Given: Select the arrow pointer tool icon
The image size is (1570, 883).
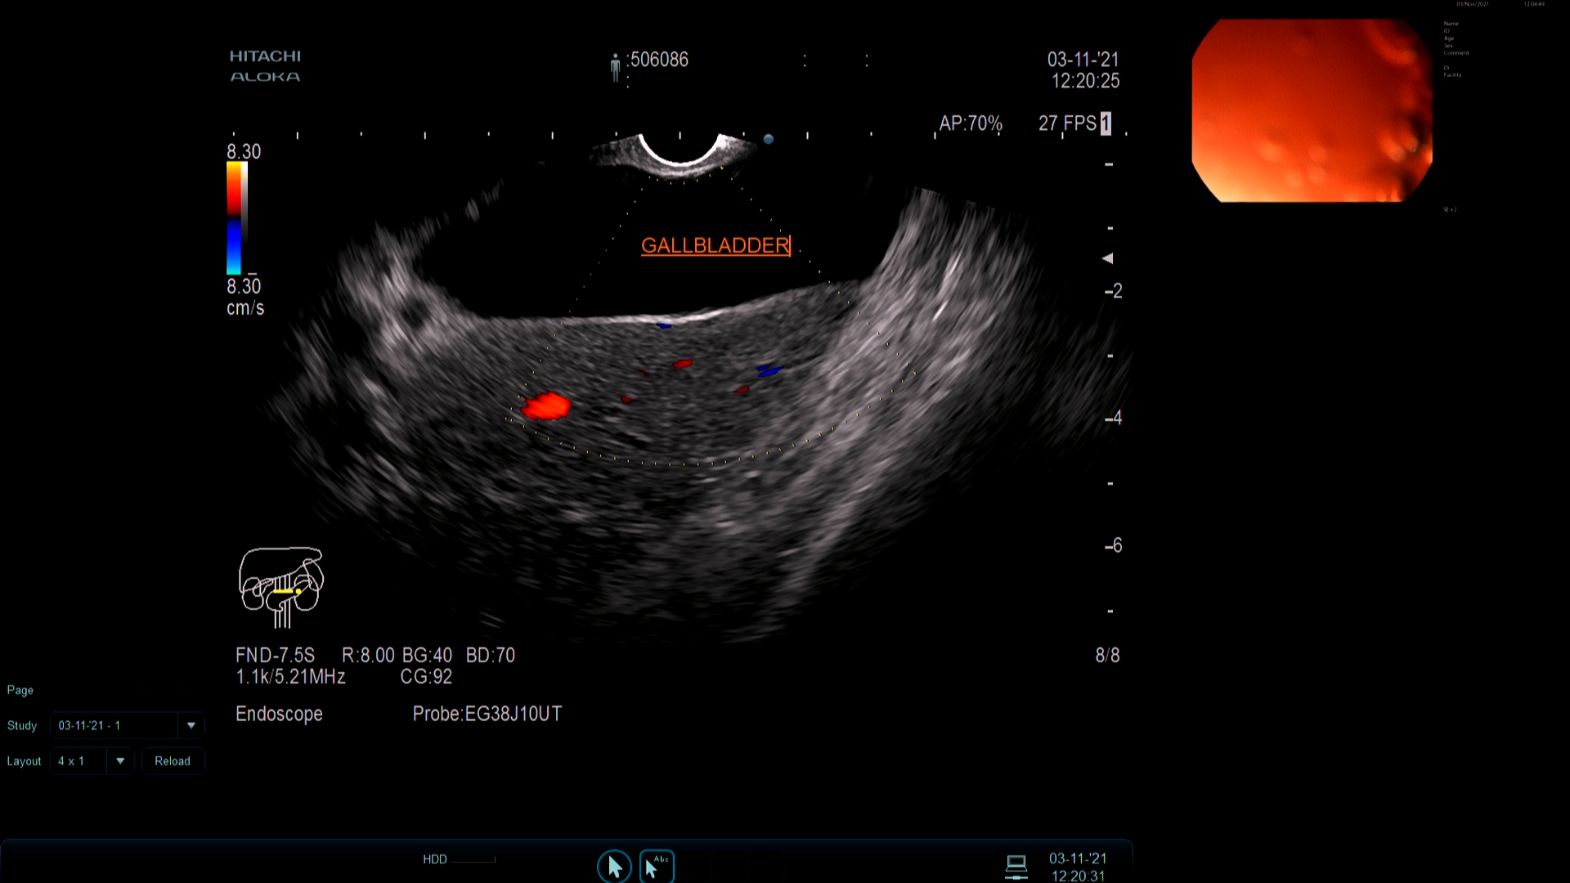Looking at the screenshot, I should tap(614, 866).
